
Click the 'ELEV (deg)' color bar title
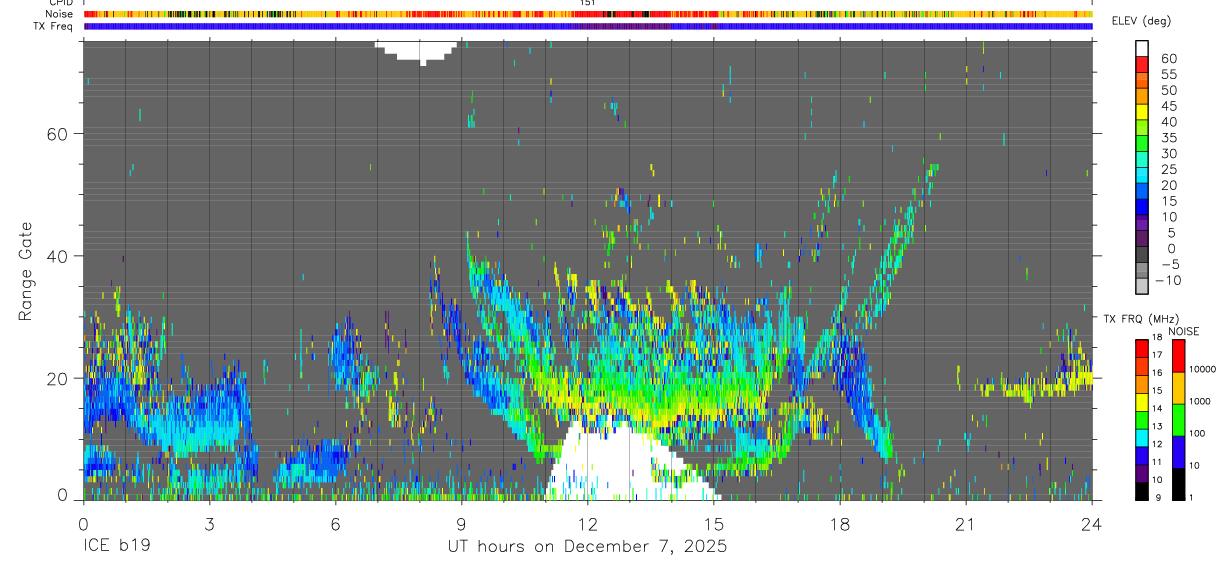click(x=1141, y=21)
